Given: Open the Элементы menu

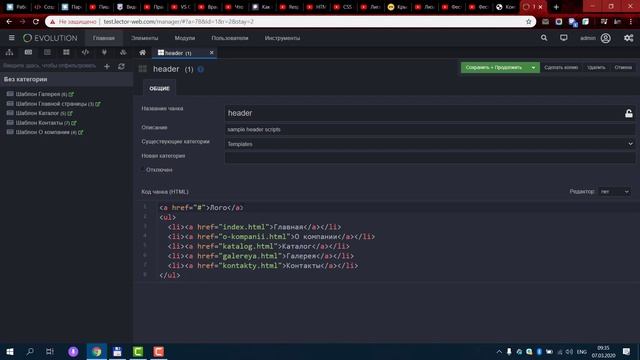Looking at the screenshot, I should point(144,38).
